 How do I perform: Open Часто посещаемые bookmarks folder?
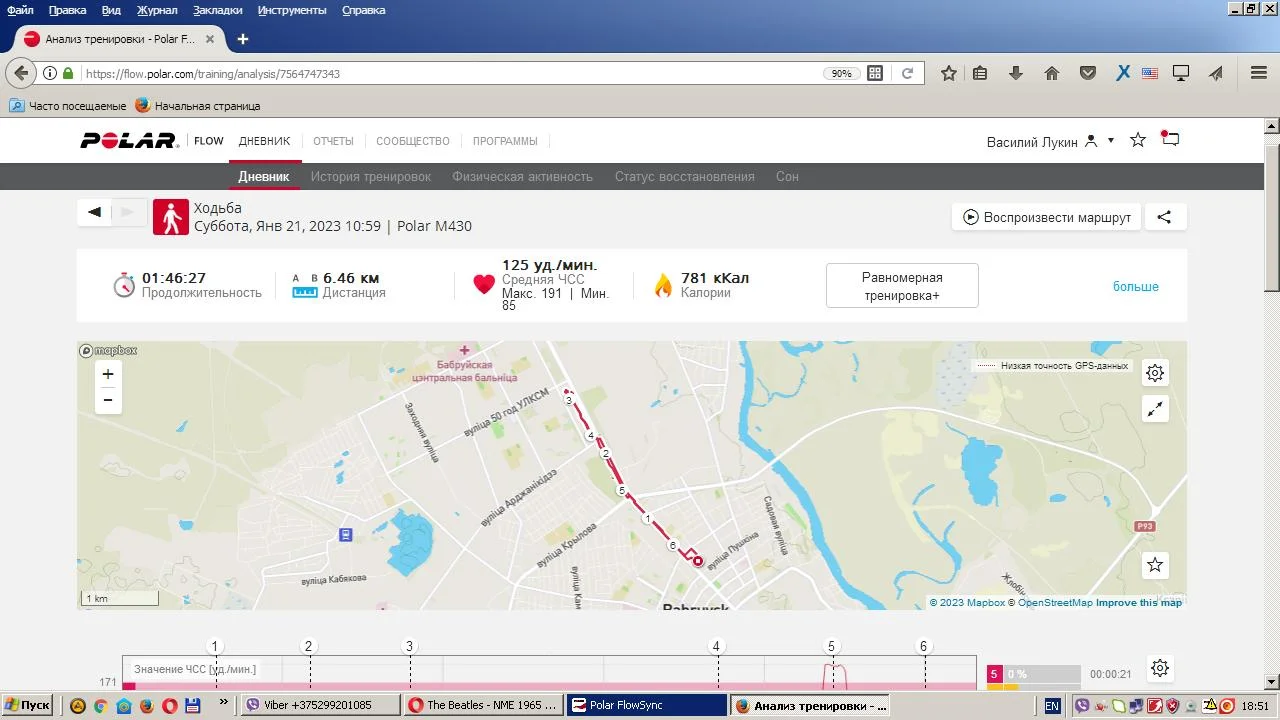pos(68,105)
